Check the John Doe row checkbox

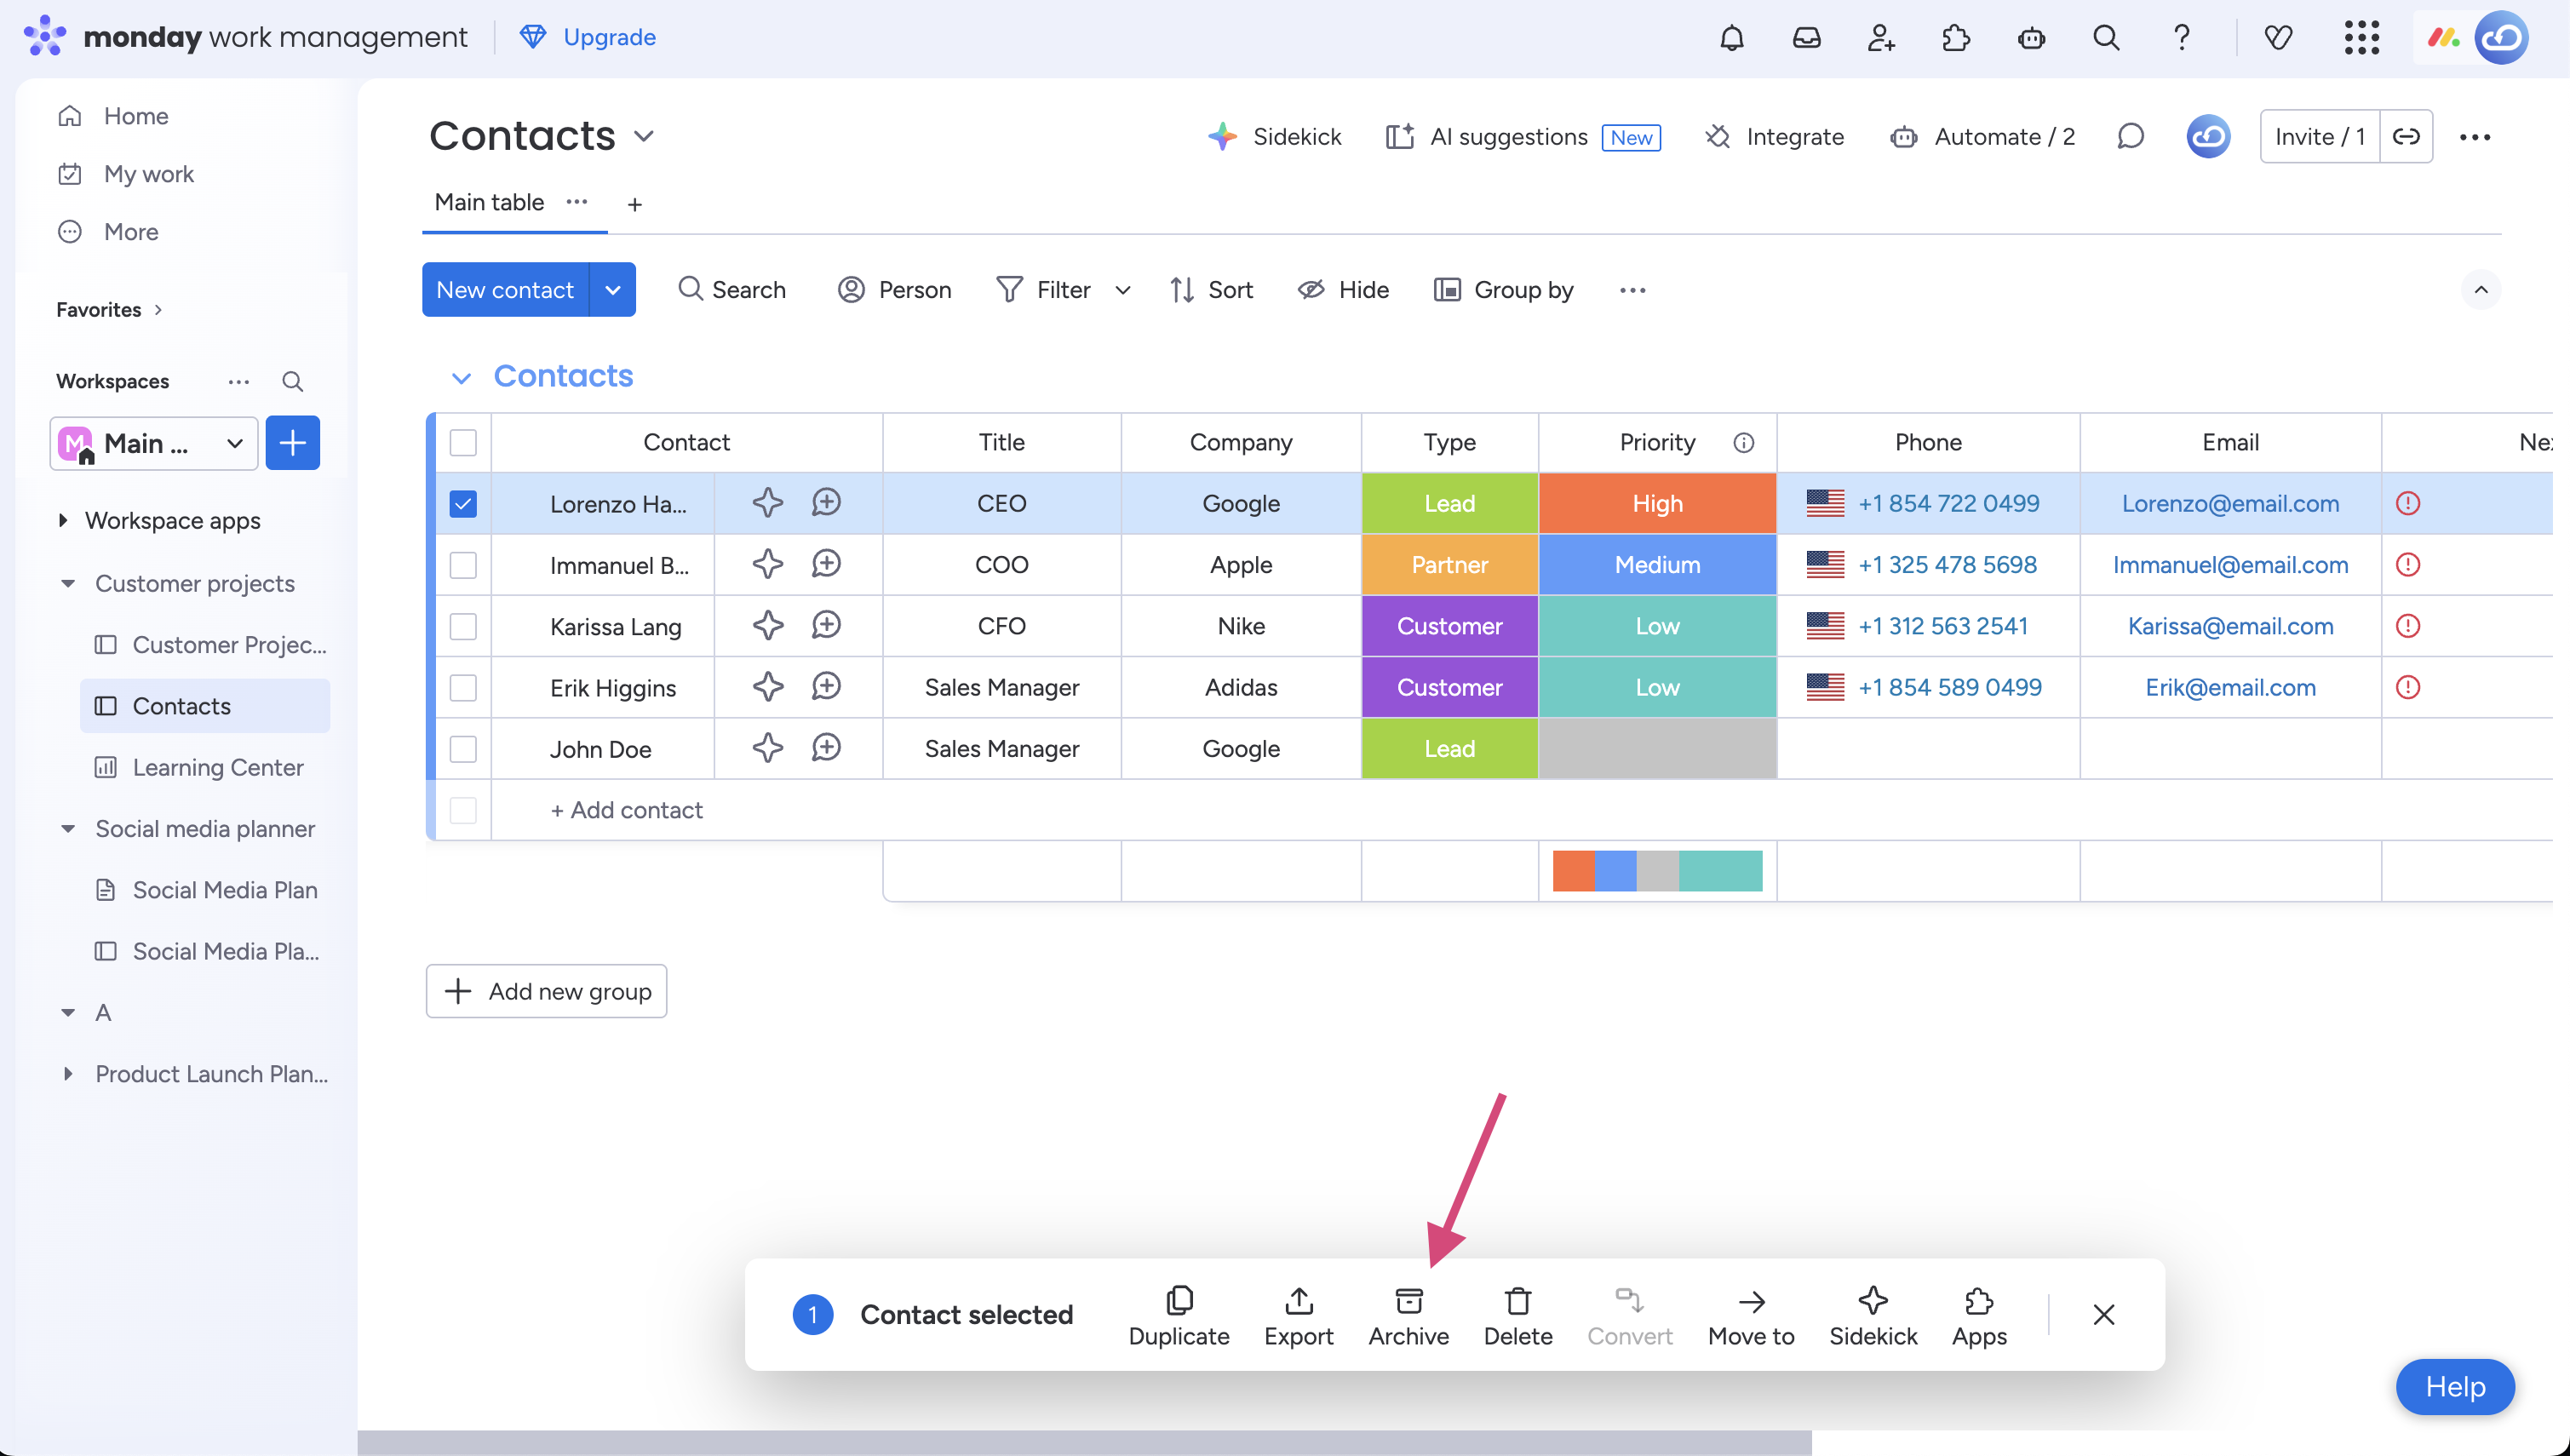(463, 749)
